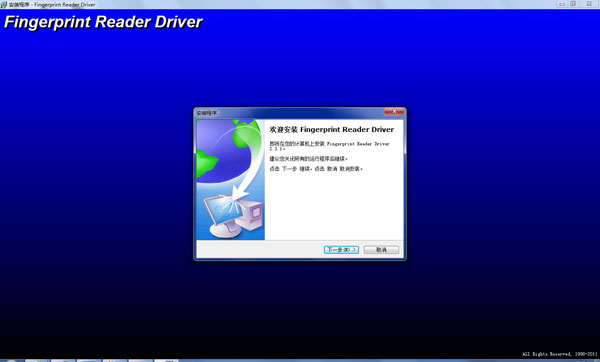Click the version text ending with 2.3.1
Viewport: 600px width, 362px height.
pos(329,146)
